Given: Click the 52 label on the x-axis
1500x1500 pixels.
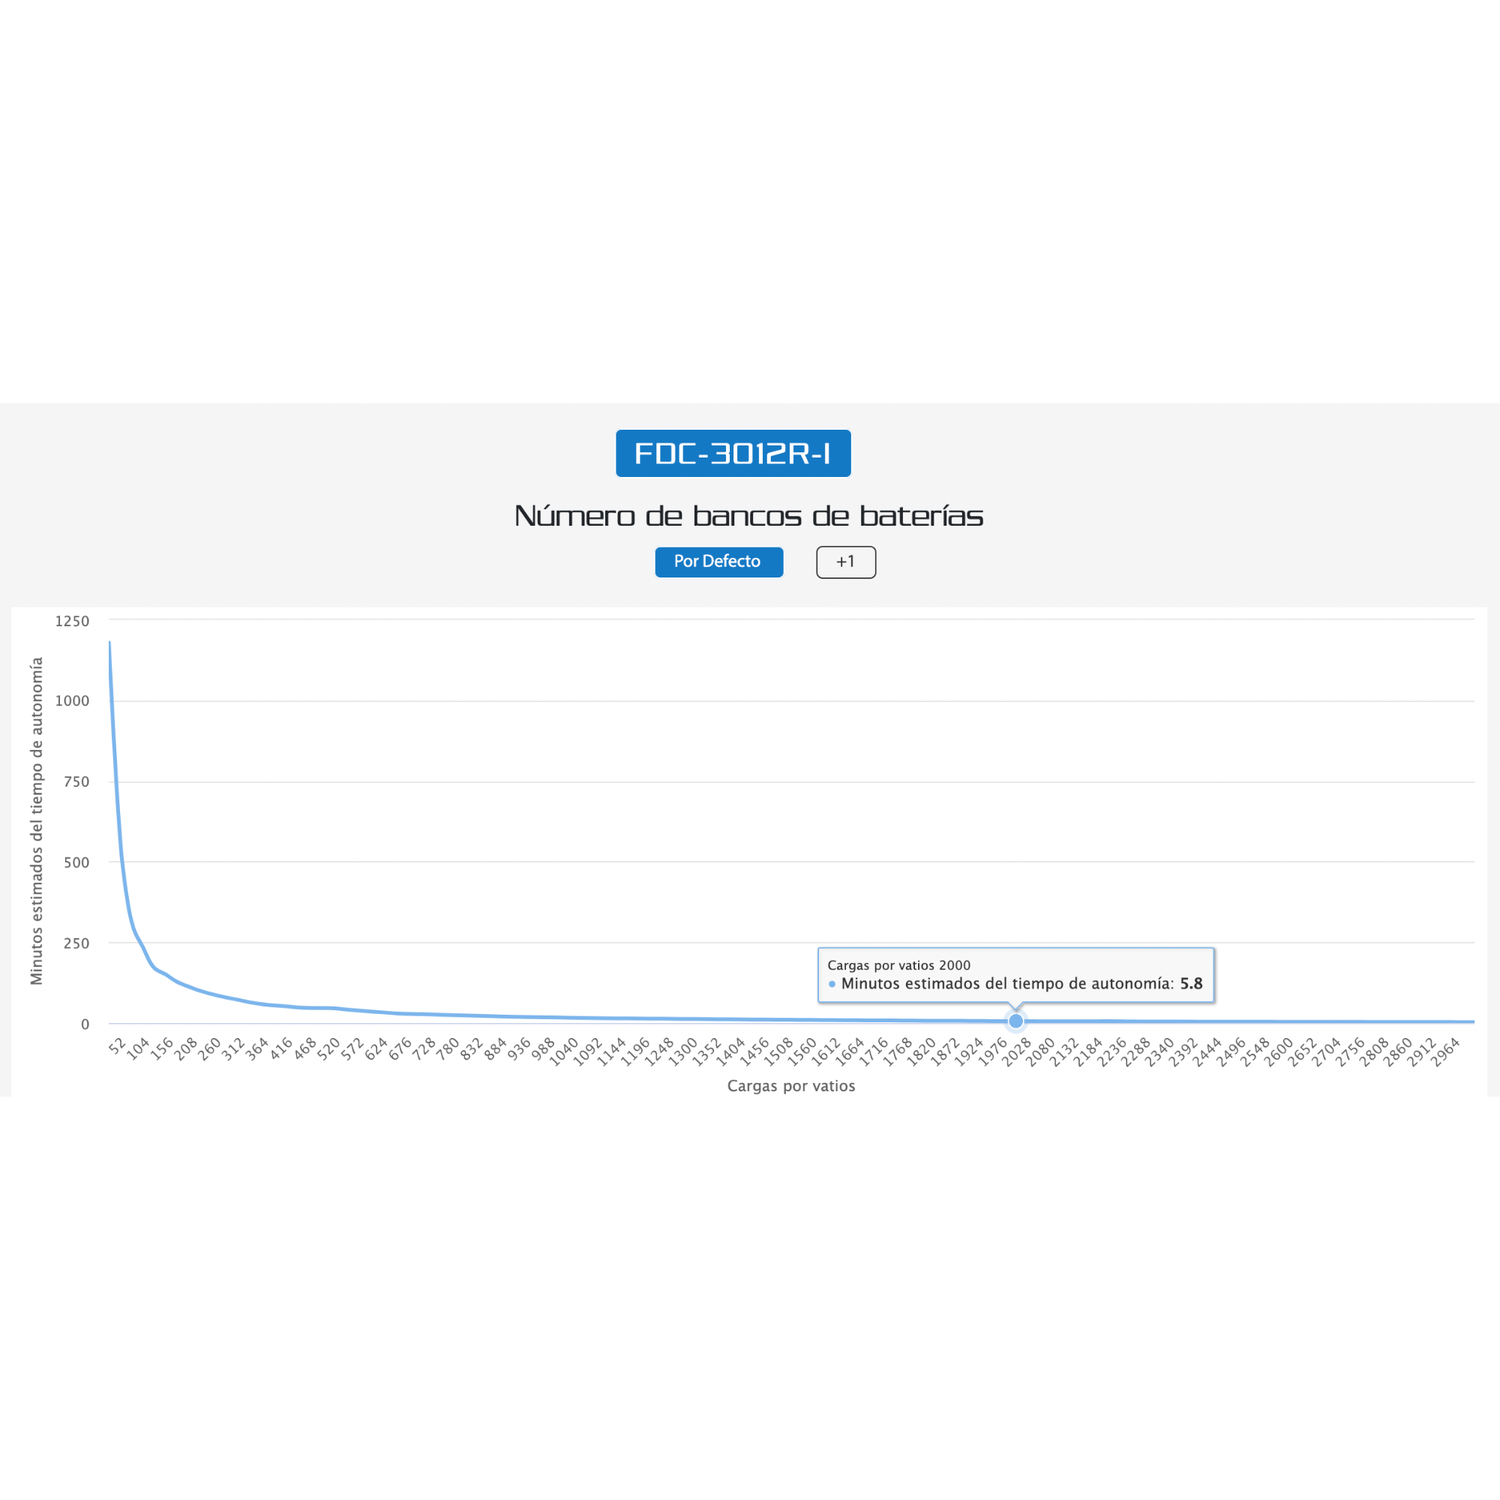Looking at the screenshot, I should pyautogui.click(x=117, y=1047).
